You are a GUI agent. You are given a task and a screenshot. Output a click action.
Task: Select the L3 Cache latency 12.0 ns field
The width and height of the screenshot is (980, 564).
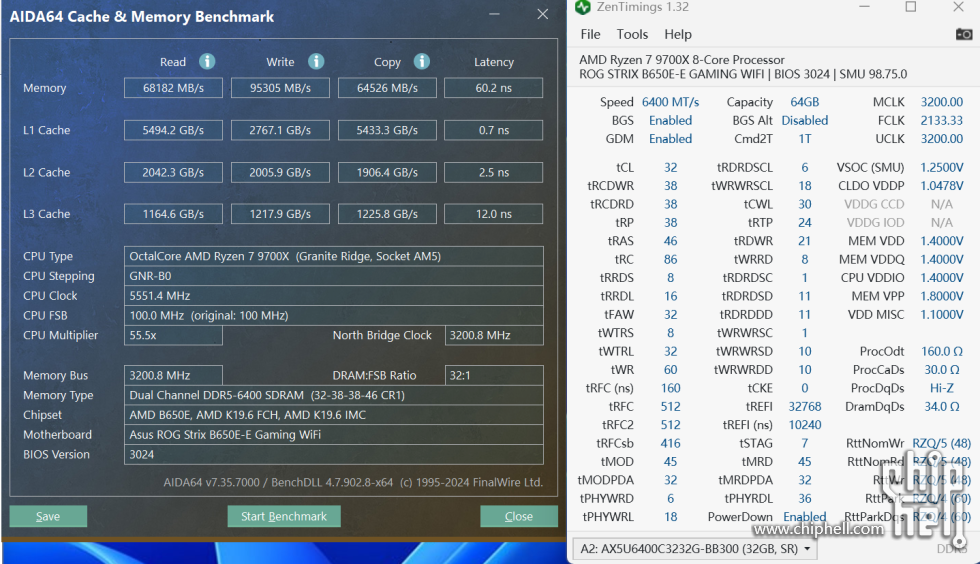tap(494, 214)
